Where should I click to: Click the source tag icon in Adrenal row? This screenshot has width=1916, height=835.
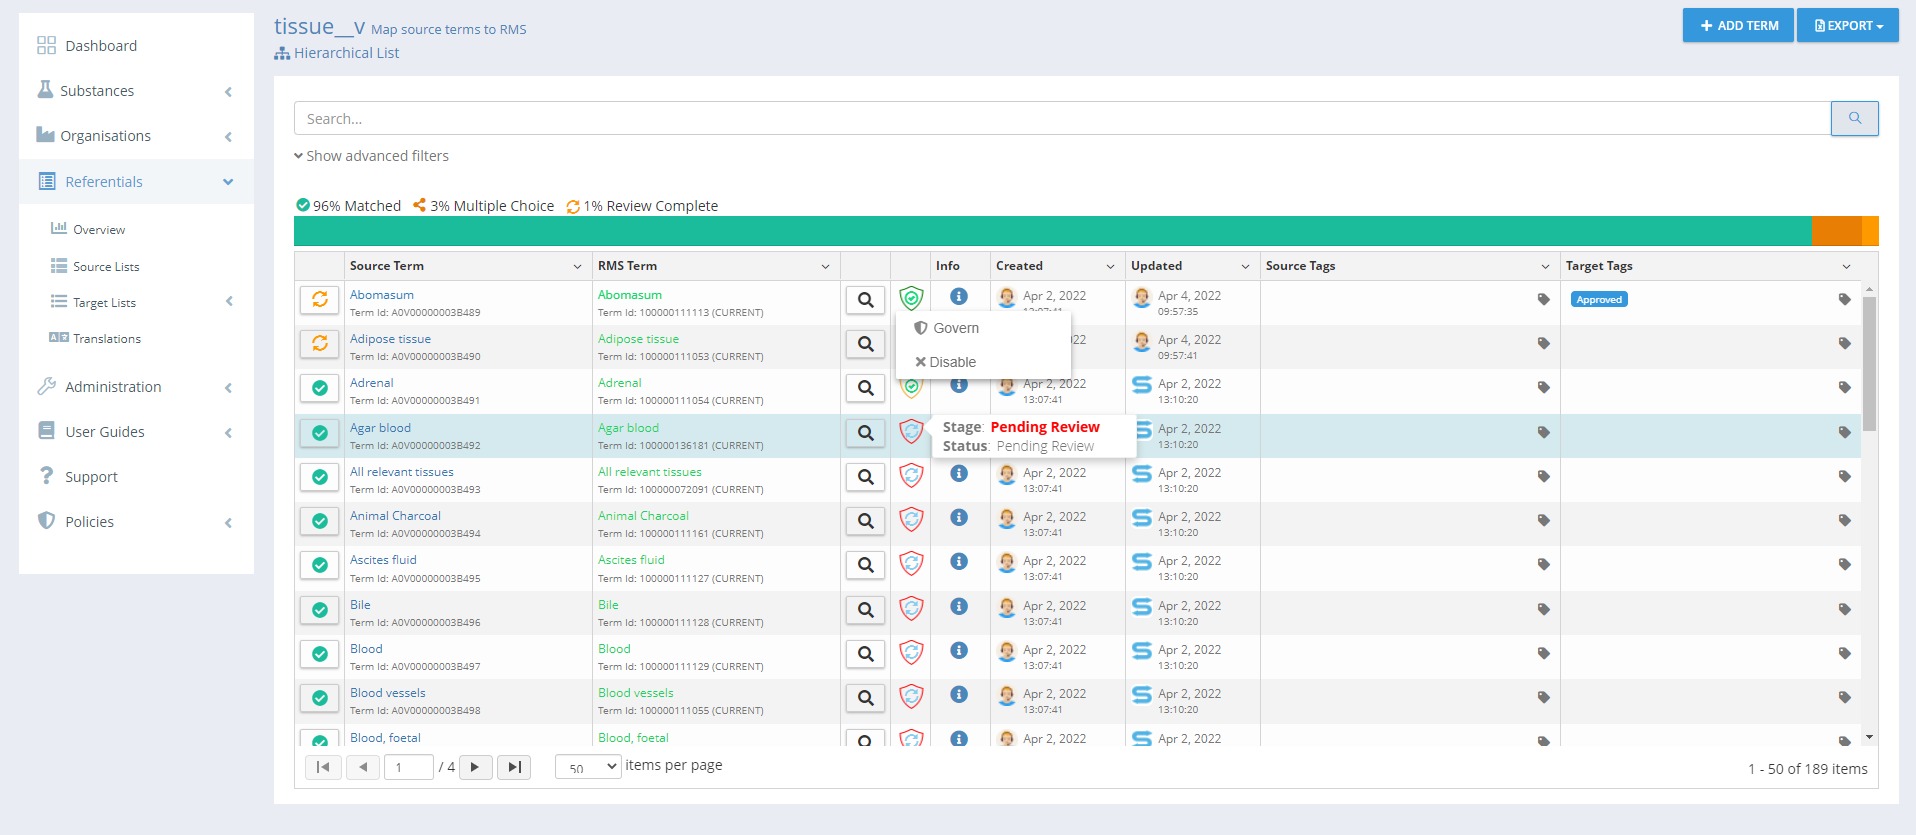1543,388
